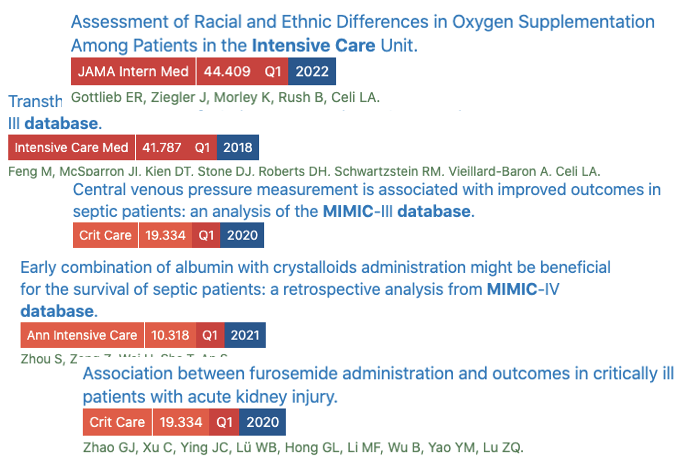This screenshot has height=458, width=689.
Task: Click the Gottlieb ER author list
Action: pyautogui.click(x=226, y=98)
